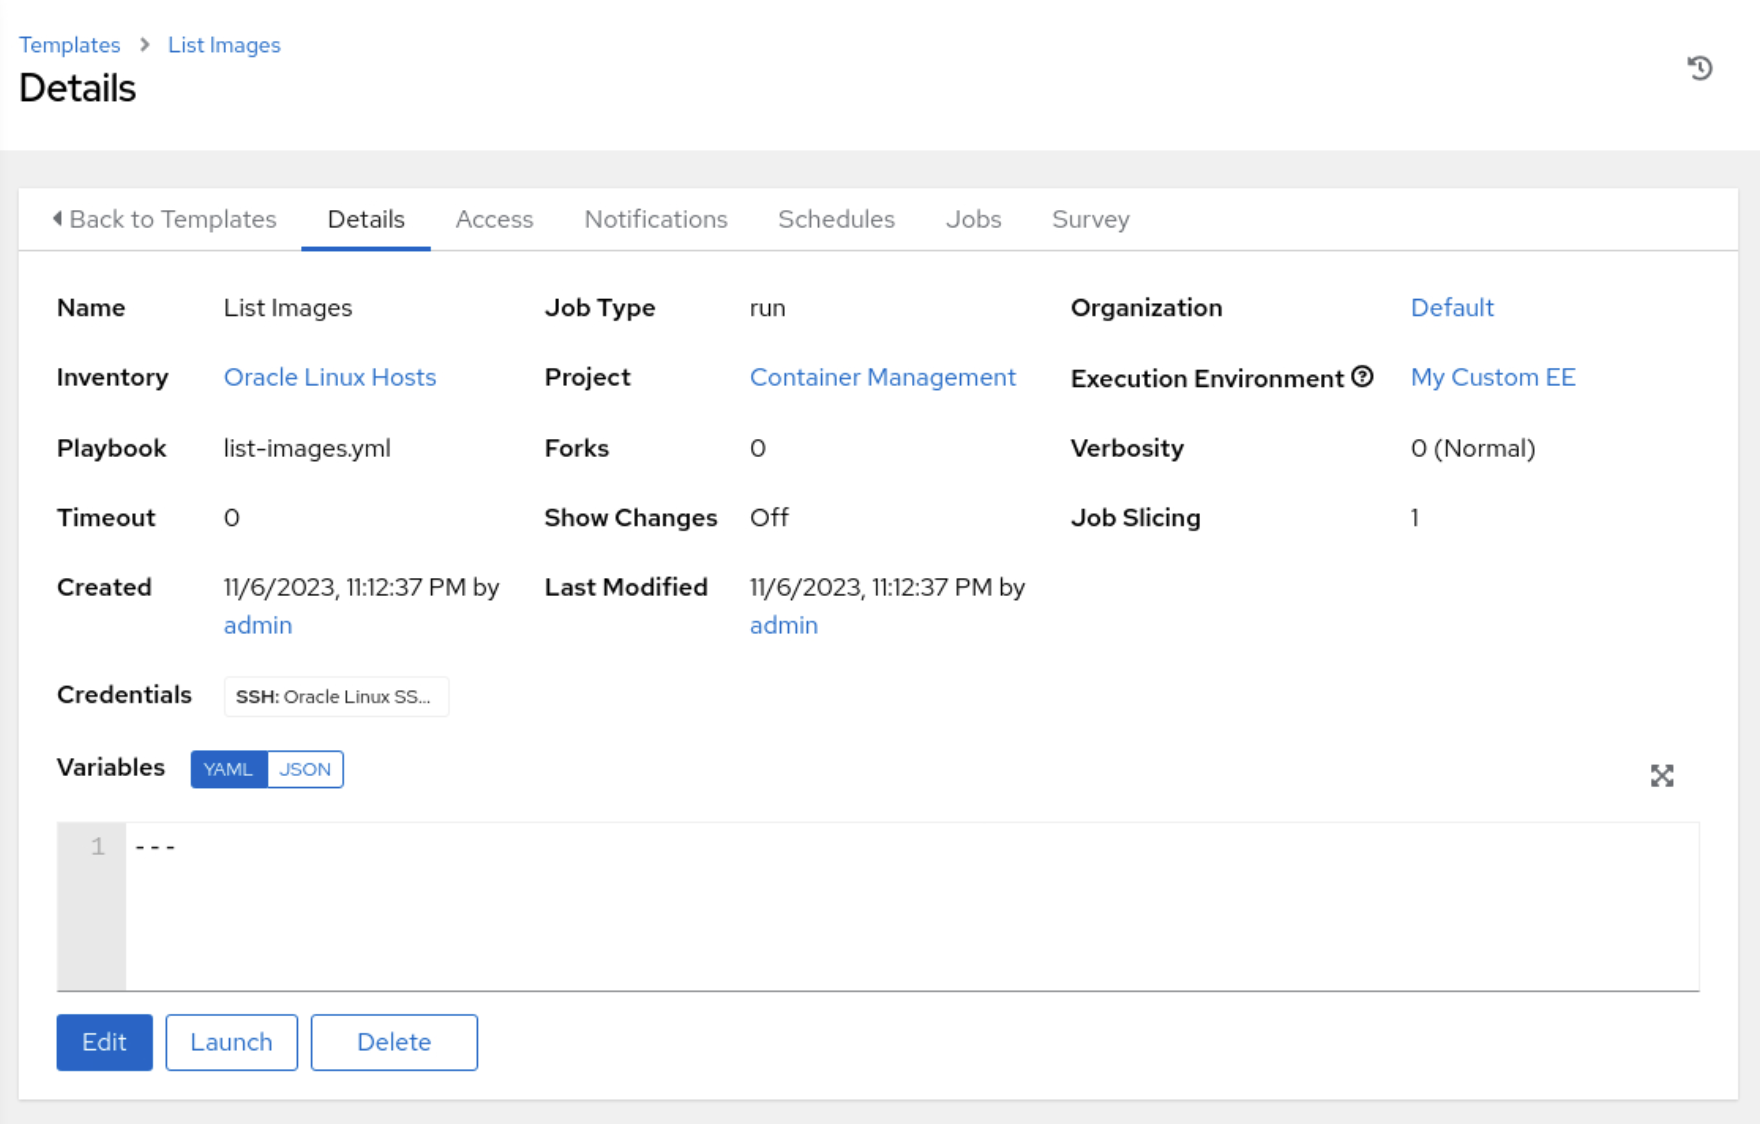1760x1124 pixels.
Task: Click the Execution Environment label
Action: pos(1207,378)
